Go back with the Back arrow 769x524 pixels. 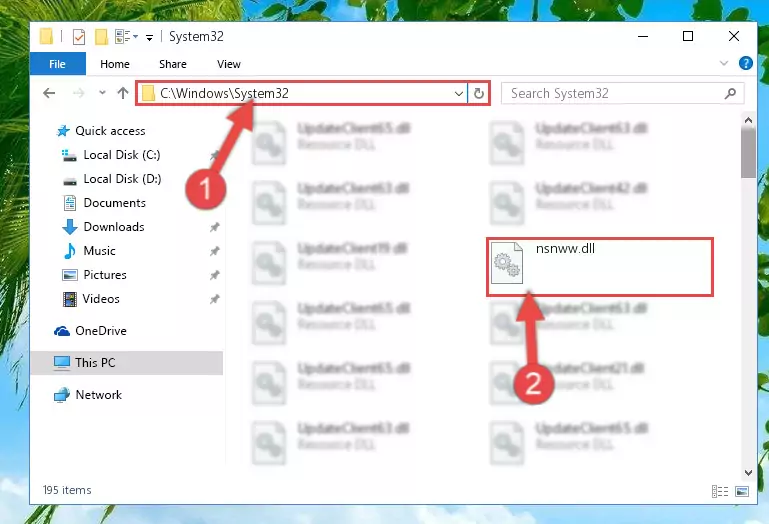(49, 93)
